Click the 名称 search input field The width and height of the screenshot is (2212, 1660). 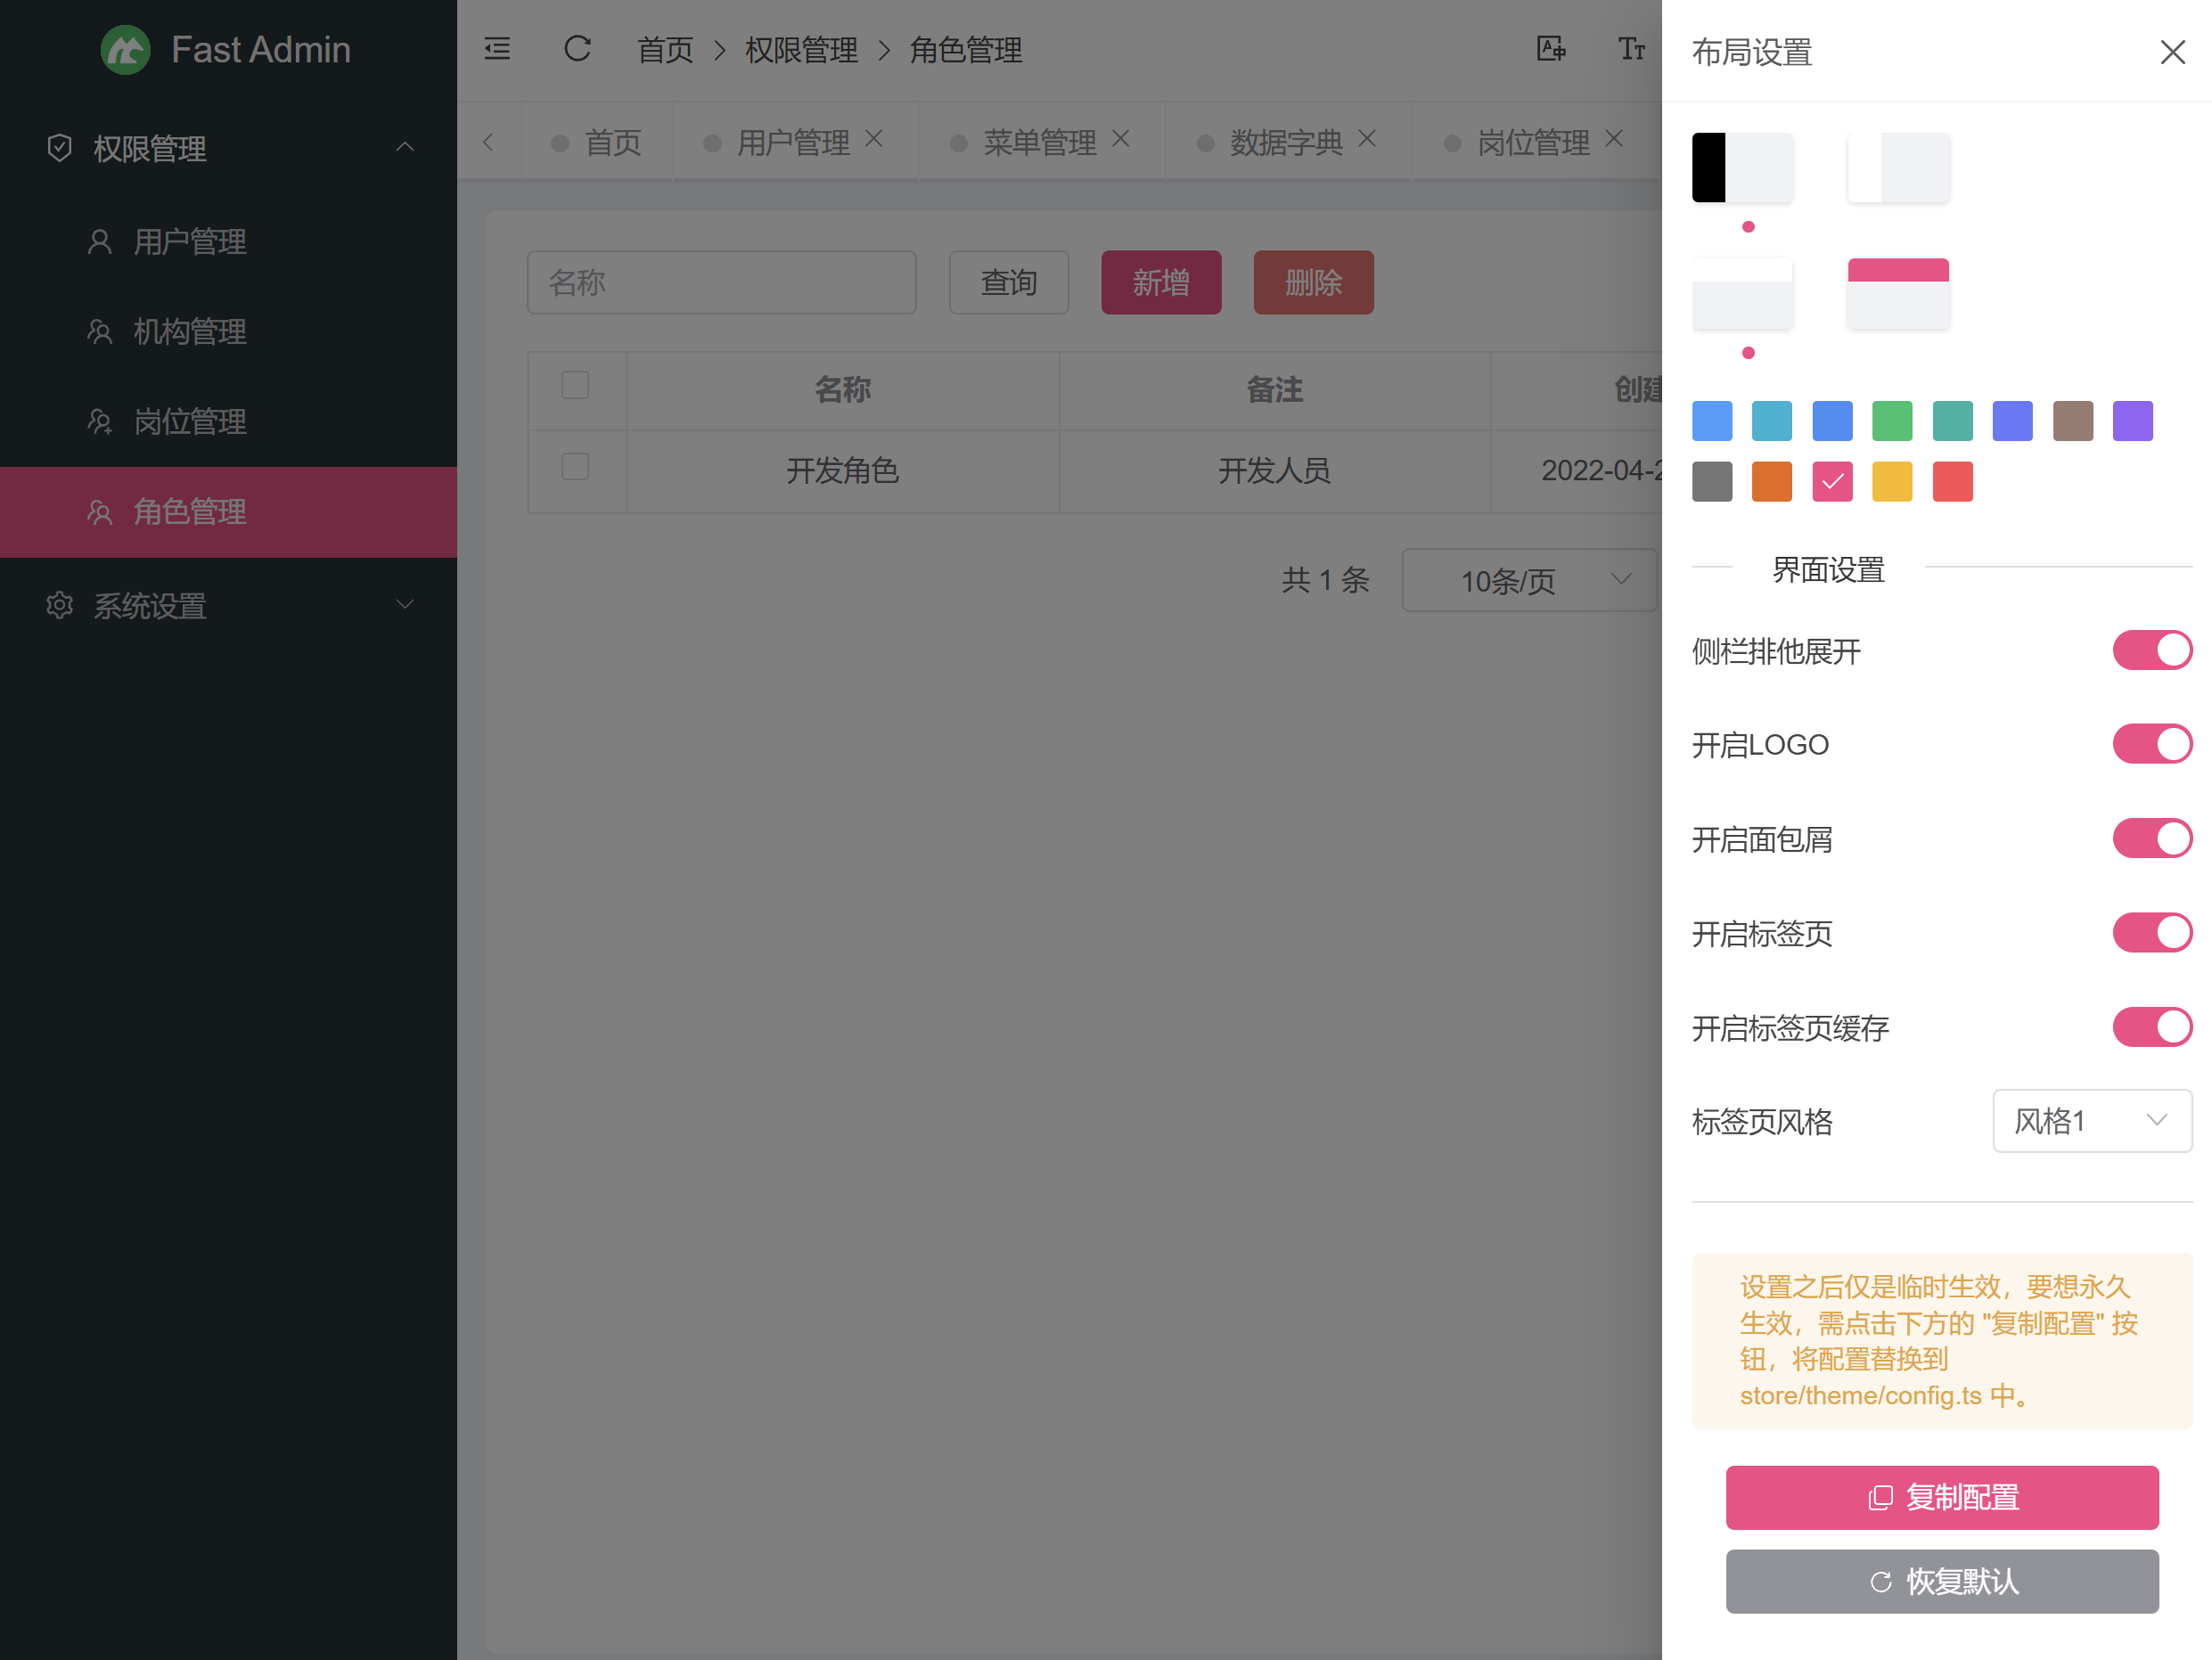tap(722, 282)
